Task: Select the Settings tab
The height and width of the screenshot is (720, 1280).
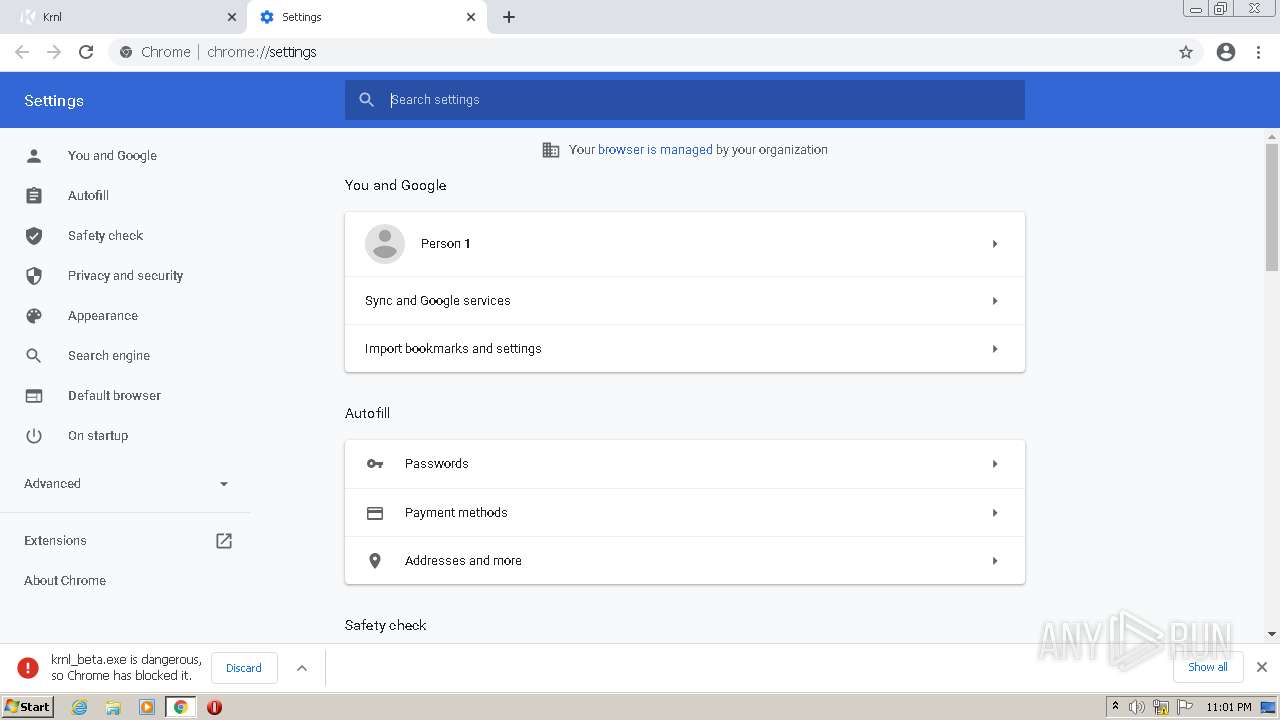Action: 366,17
